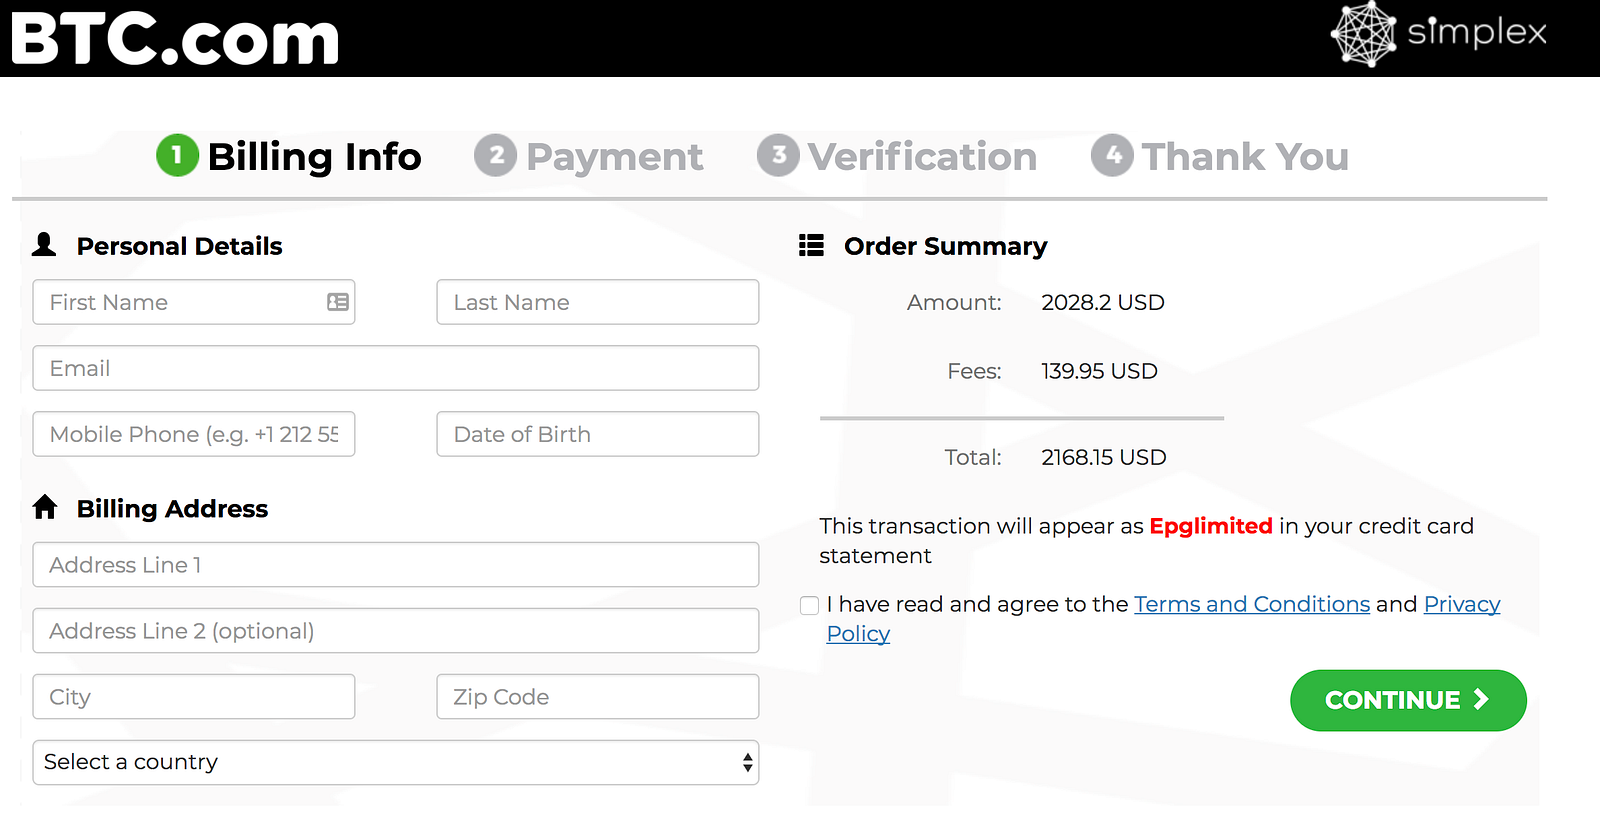The width and height of the screenshot is (1600, 822).
Task: Click the Simplex logo icon
Action: pos(1363,34)
